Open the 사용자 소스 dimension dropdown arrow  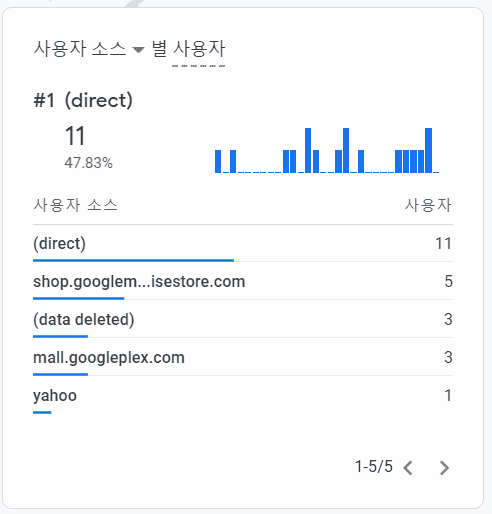coord(138,50)
